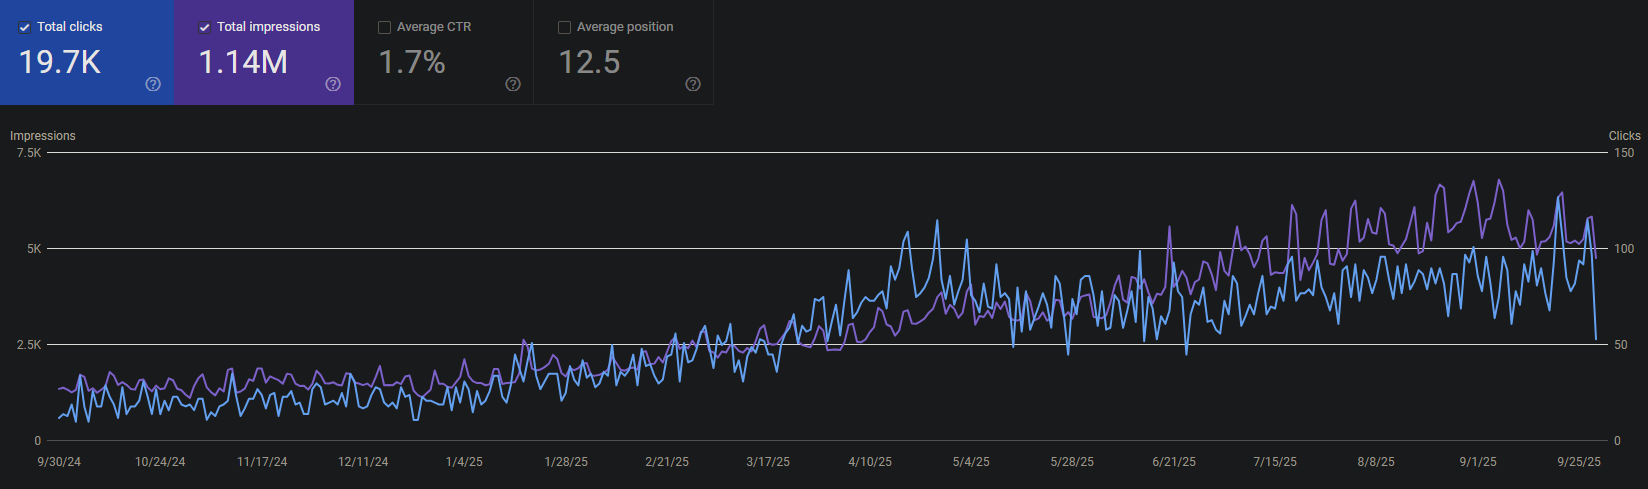Click the help icon on Total clicks card
Image resolution: width=1648 pixels, height=489 pixels.
[x=153, y=84]
